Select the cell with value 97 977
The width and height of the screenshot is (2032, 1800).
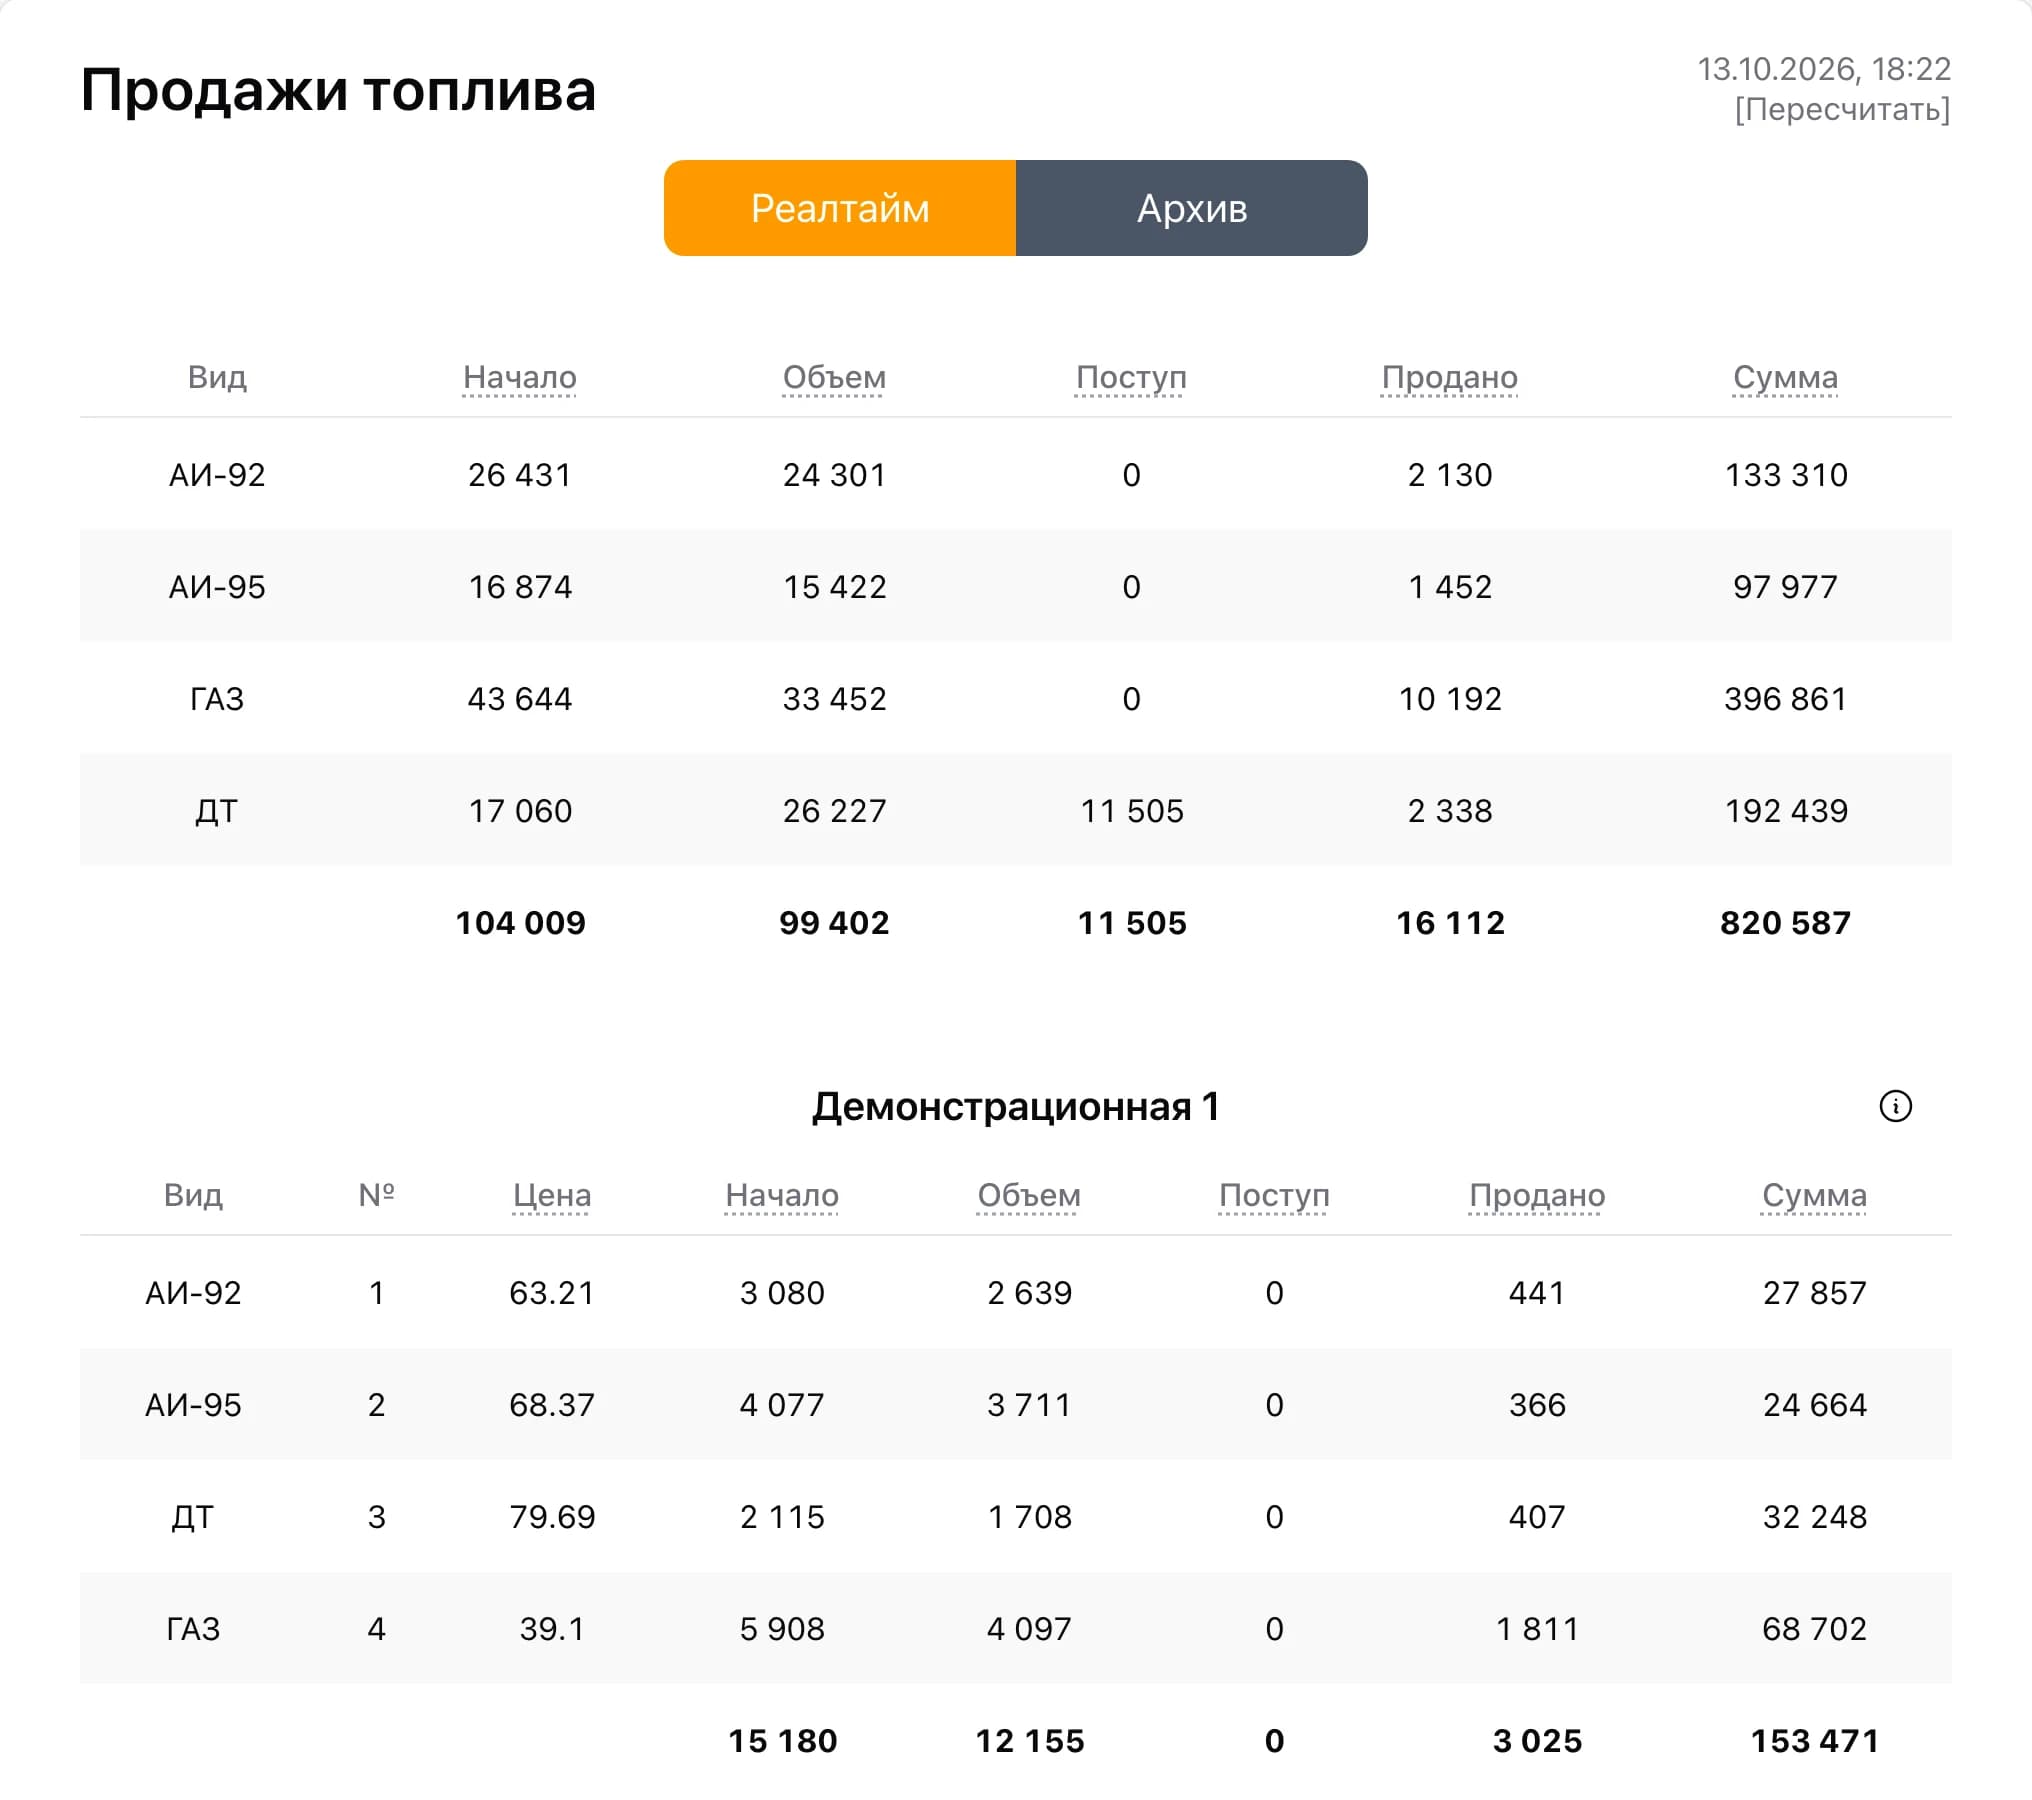click(1785, 587)
